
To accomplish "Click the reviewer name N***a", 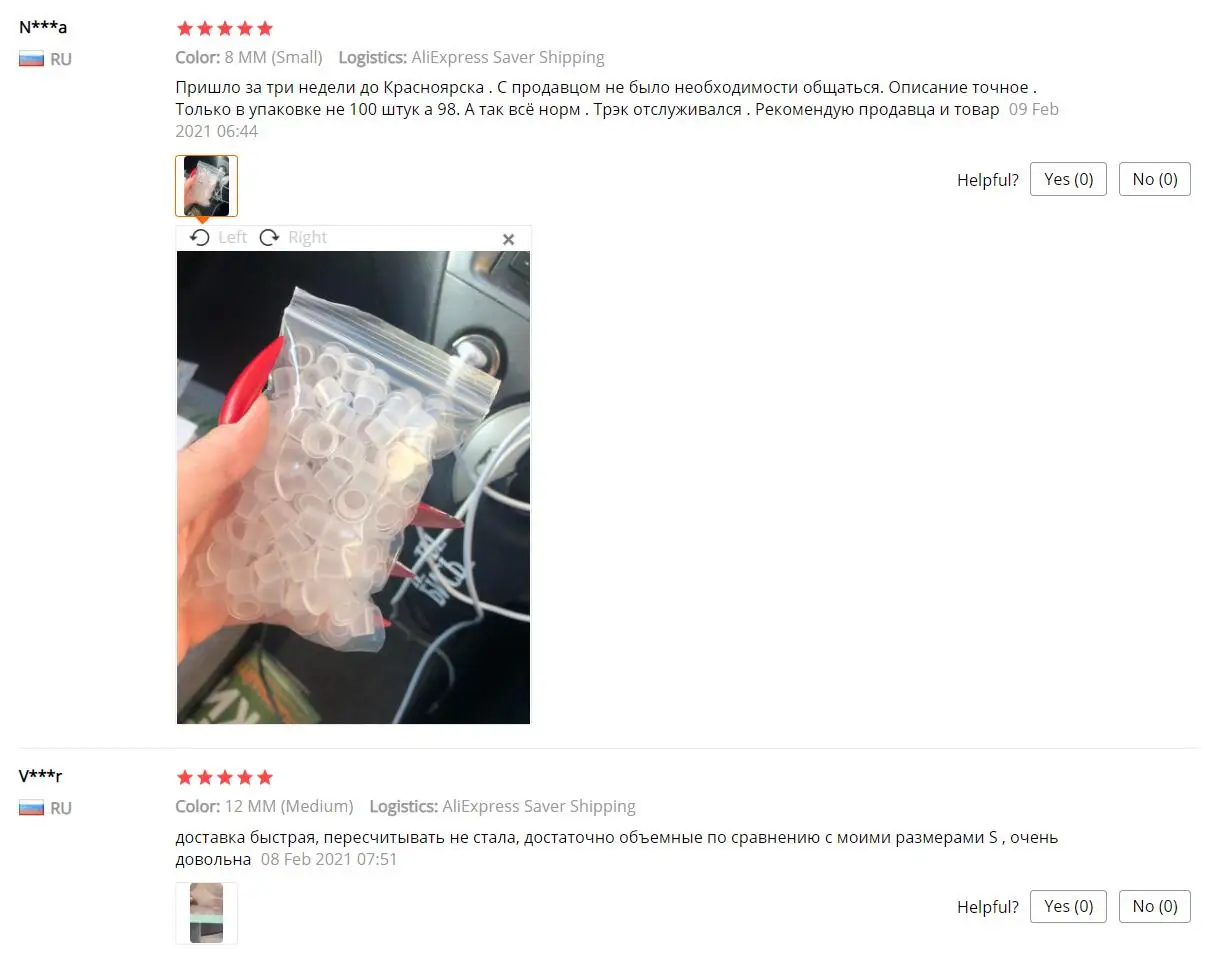I will tap(43, 26).
